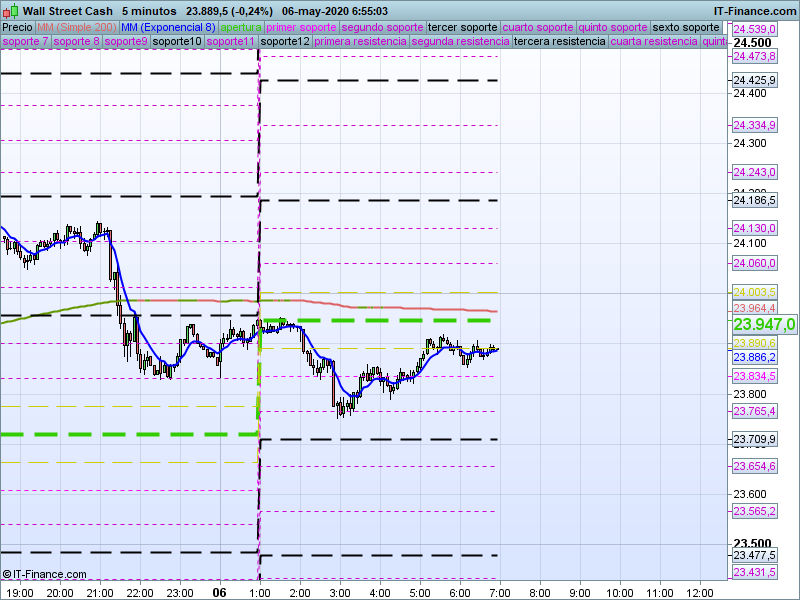Click the green 23.947,0 price tag
The width and height of the screenshot is (800, 600).
[764, 324]
